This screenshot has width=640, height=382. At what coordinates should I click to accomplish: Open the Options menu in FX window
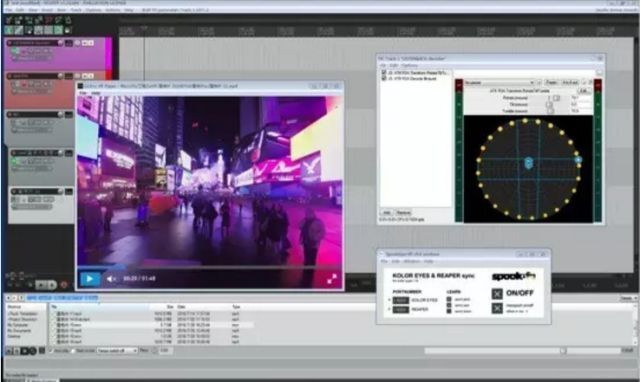click(409, 65)
